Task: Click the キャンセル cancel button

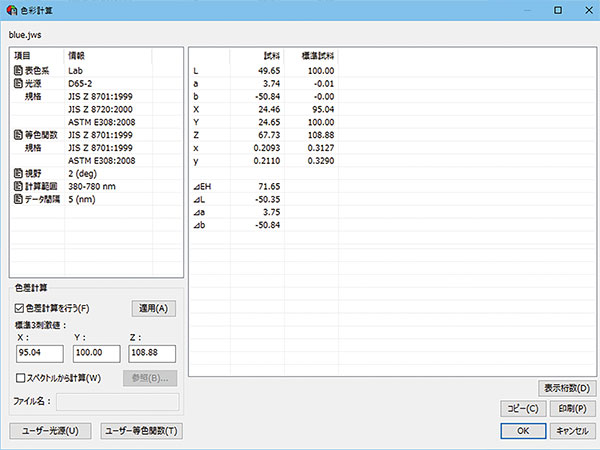Action: [573, 431]
